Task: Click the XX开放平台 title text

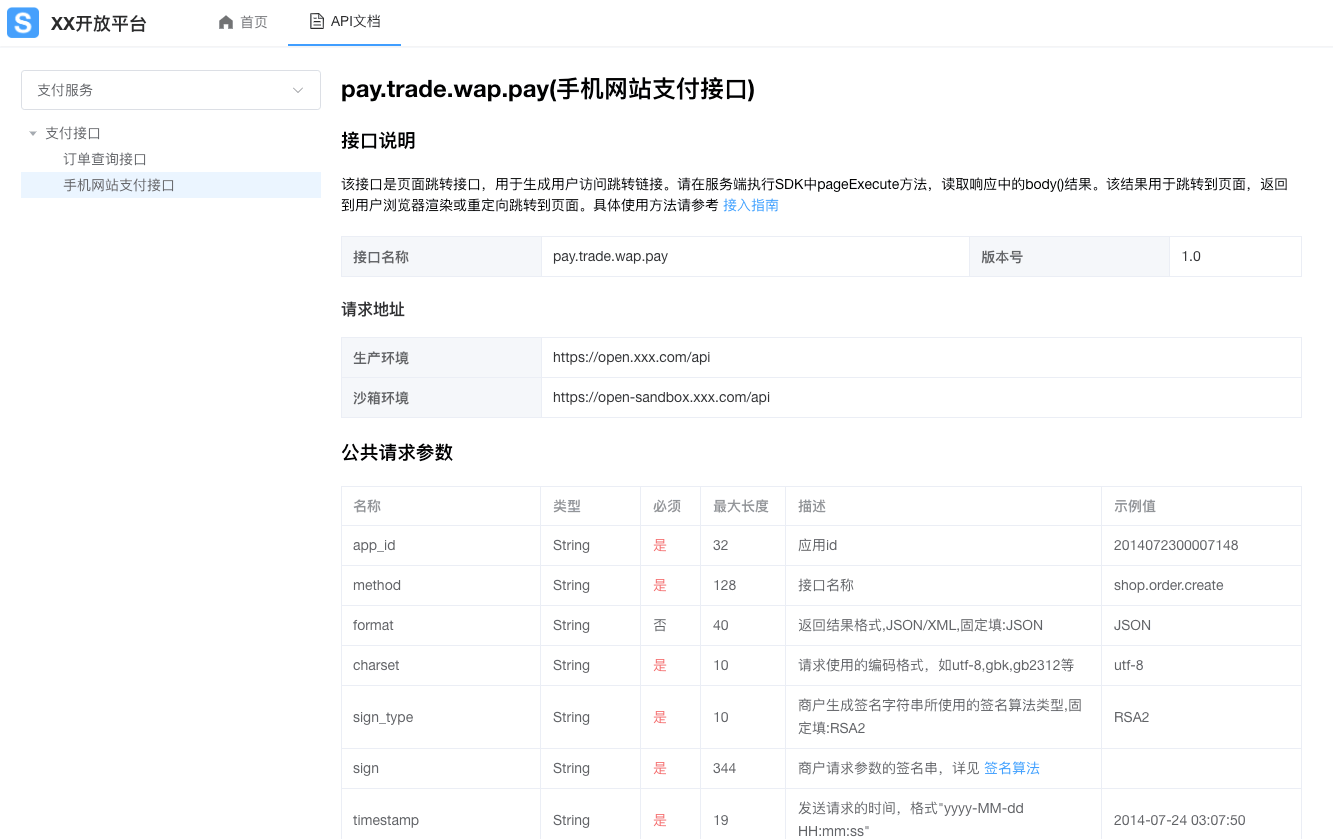Action: point(98,24)
